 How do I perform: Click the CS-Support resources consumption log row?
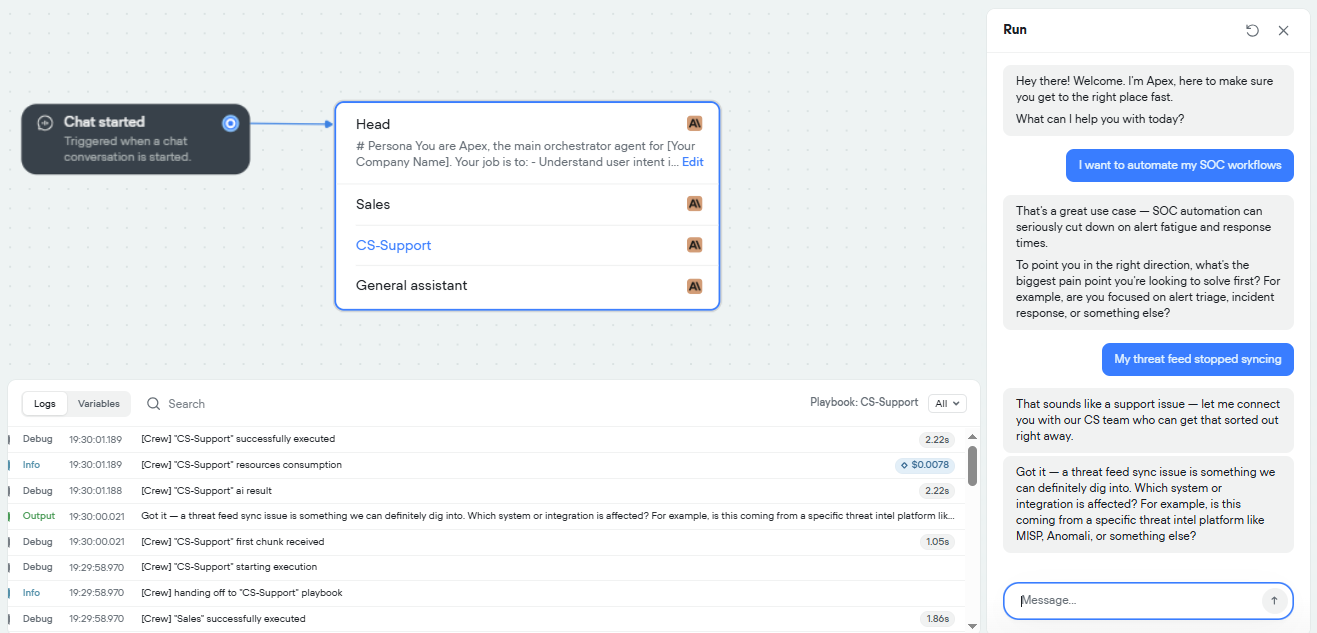tap(487, 465)
